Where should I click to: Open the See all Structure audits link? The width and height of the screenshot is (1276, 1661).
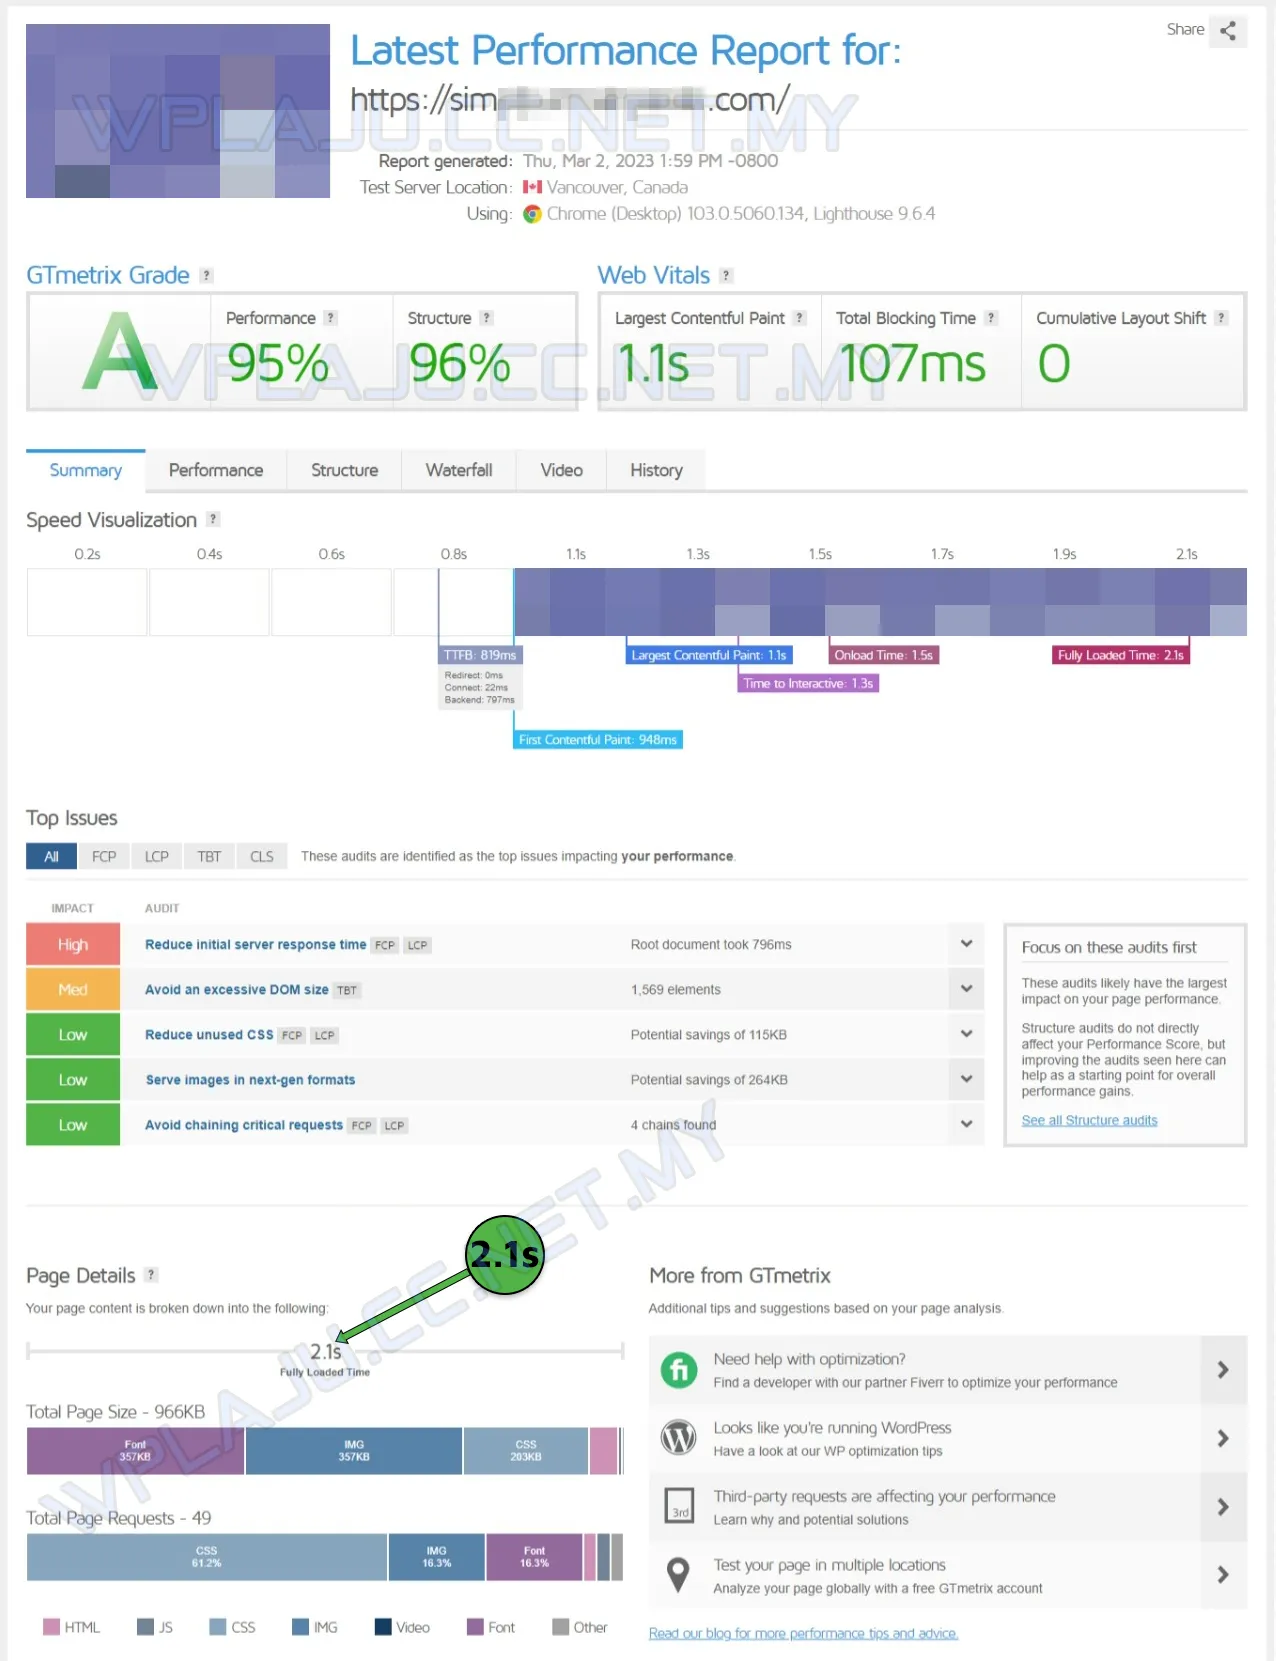1089,1120
